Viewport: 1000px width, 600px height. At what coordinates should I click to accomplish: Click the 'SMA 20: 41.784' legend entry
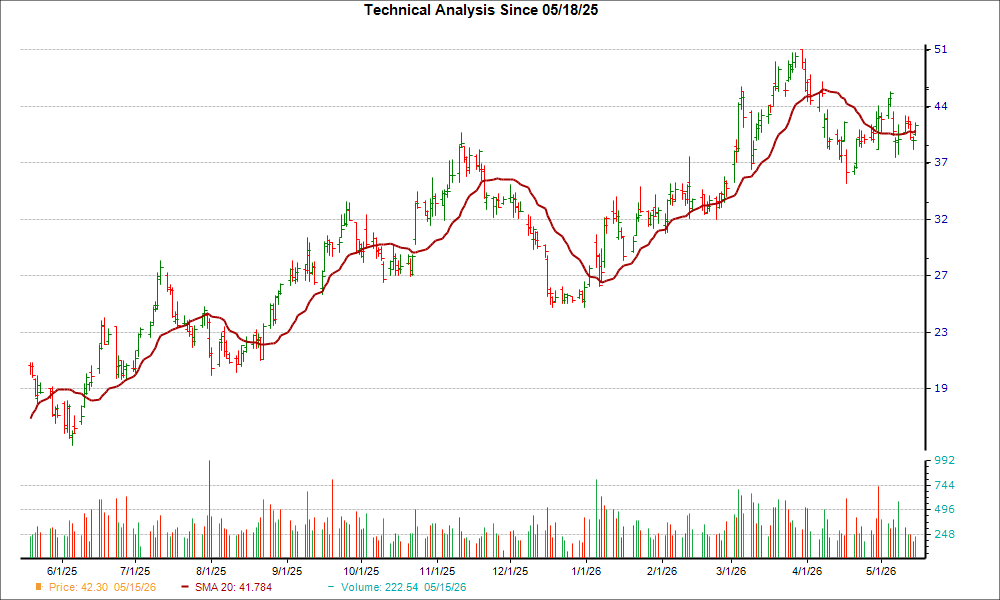click(233, 587)
